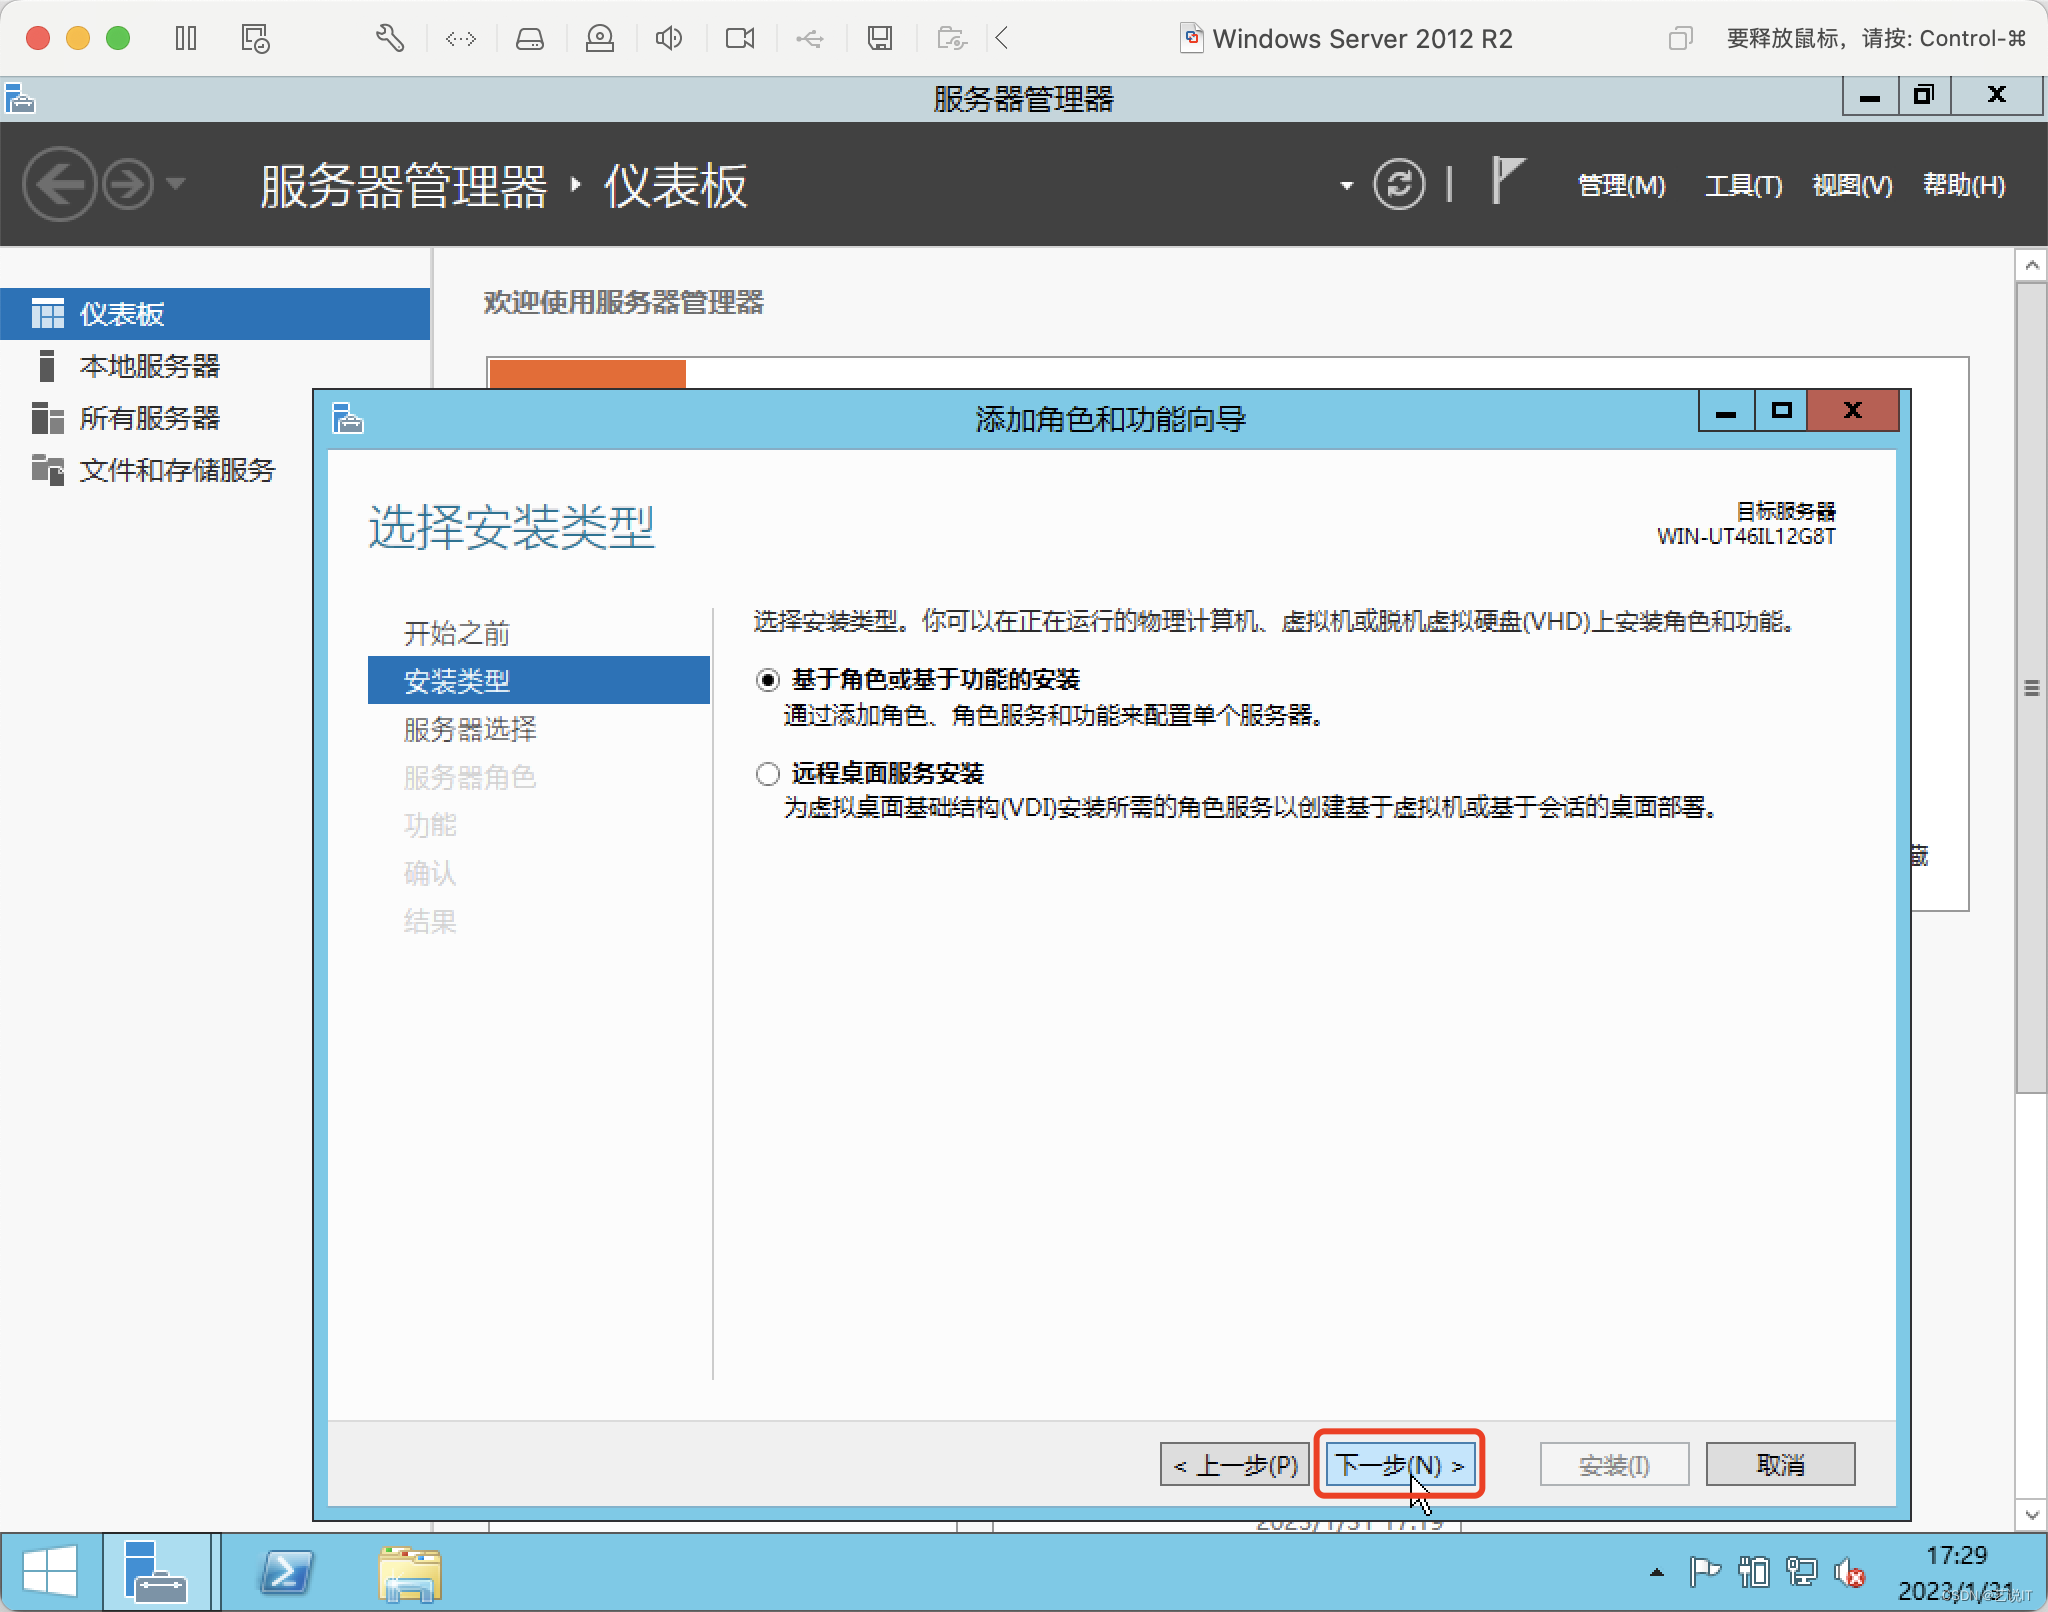Image resolution: width=2048 pixels, height=1612 pixels.
Task: Click the network tray icon
Action: [x=1802, y=1572]
